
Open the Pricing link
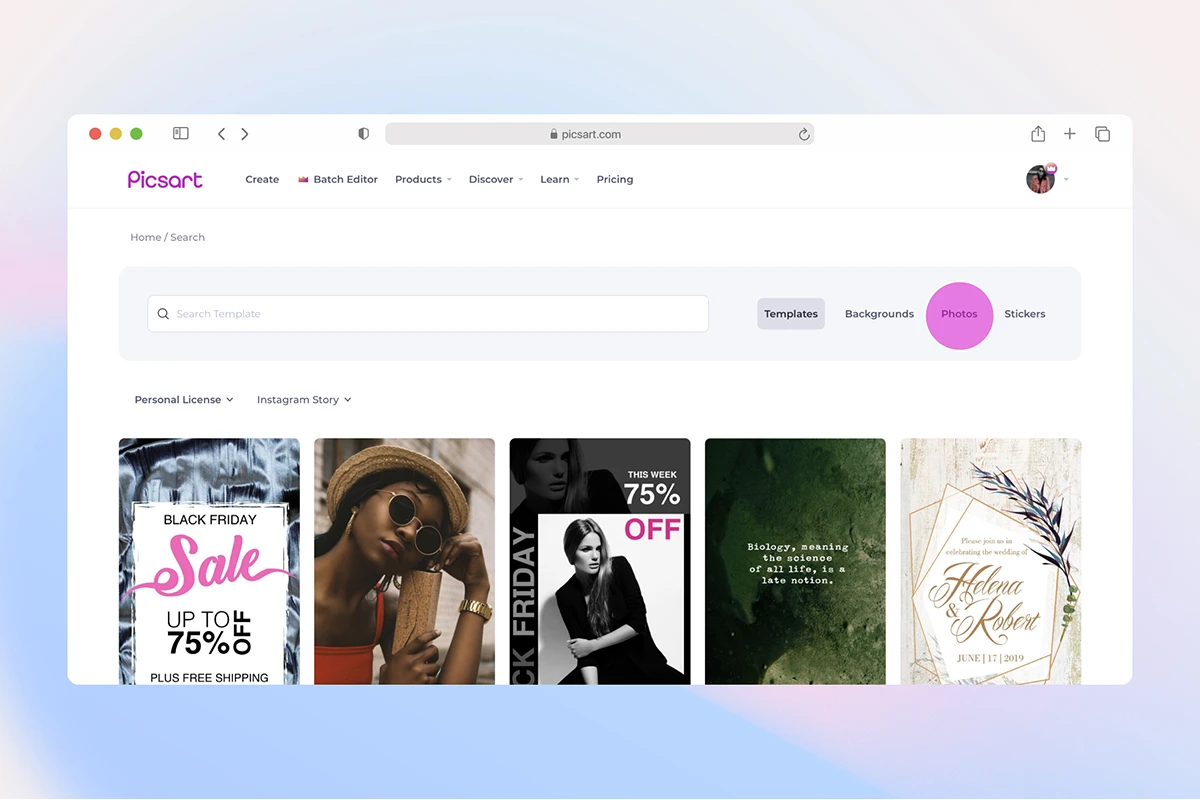pos(615,180)
